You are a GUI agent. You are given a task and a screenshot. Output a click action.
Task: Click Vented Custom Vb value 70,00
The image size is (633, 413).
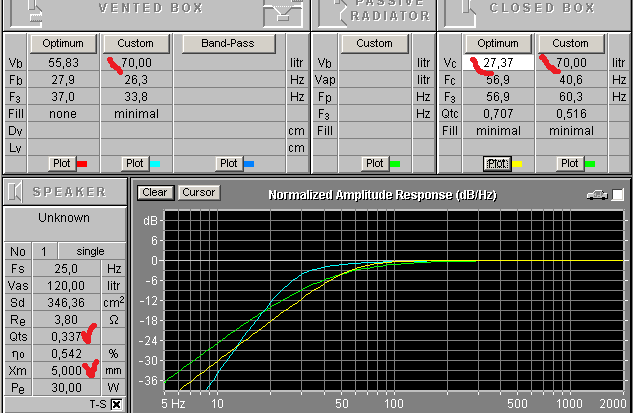click(x=136, y=63)
